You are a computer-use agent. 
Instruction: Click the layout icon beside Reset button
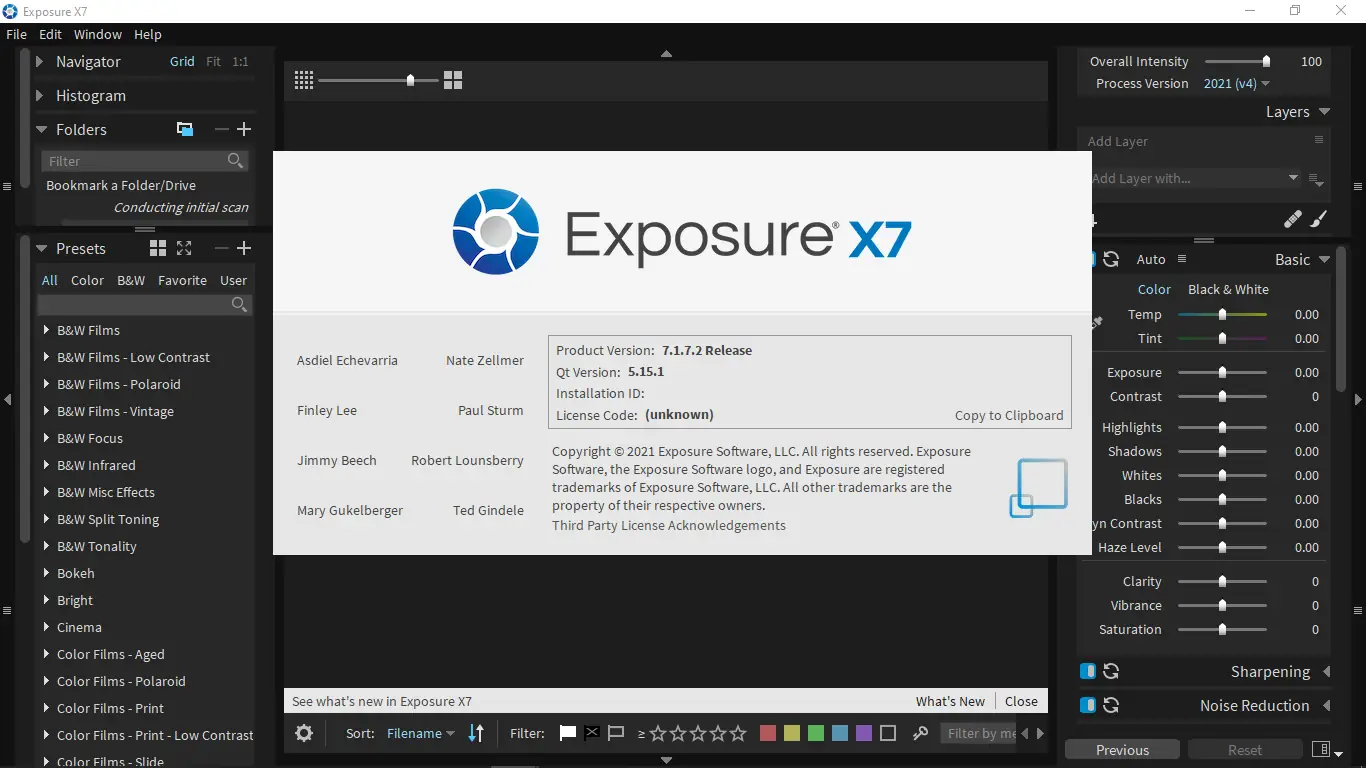(1321, 749)
